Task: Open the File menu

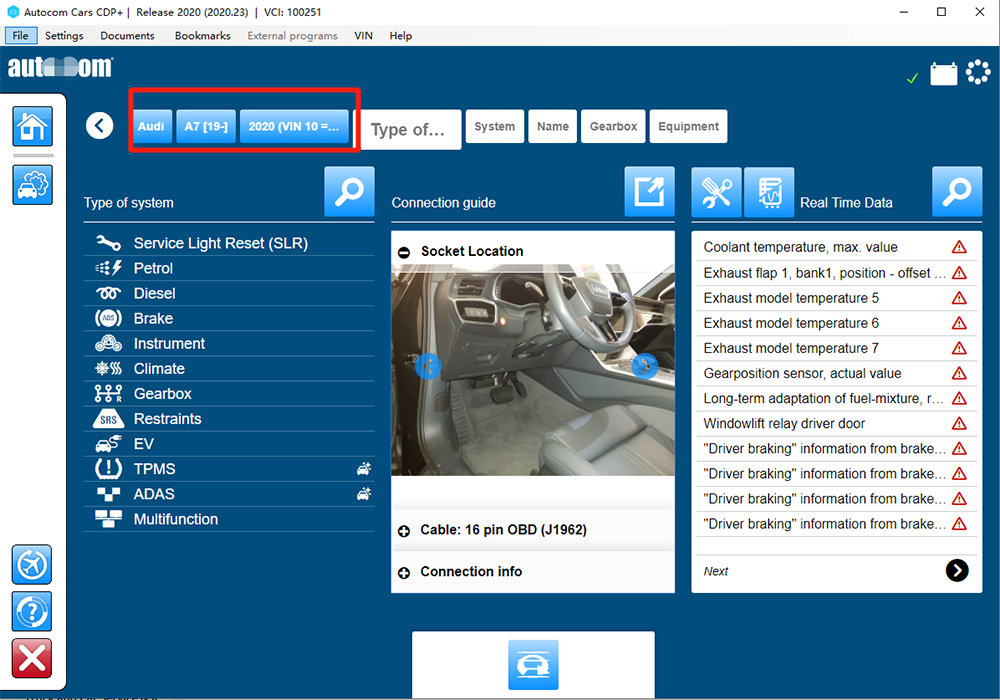Action: 20,36
